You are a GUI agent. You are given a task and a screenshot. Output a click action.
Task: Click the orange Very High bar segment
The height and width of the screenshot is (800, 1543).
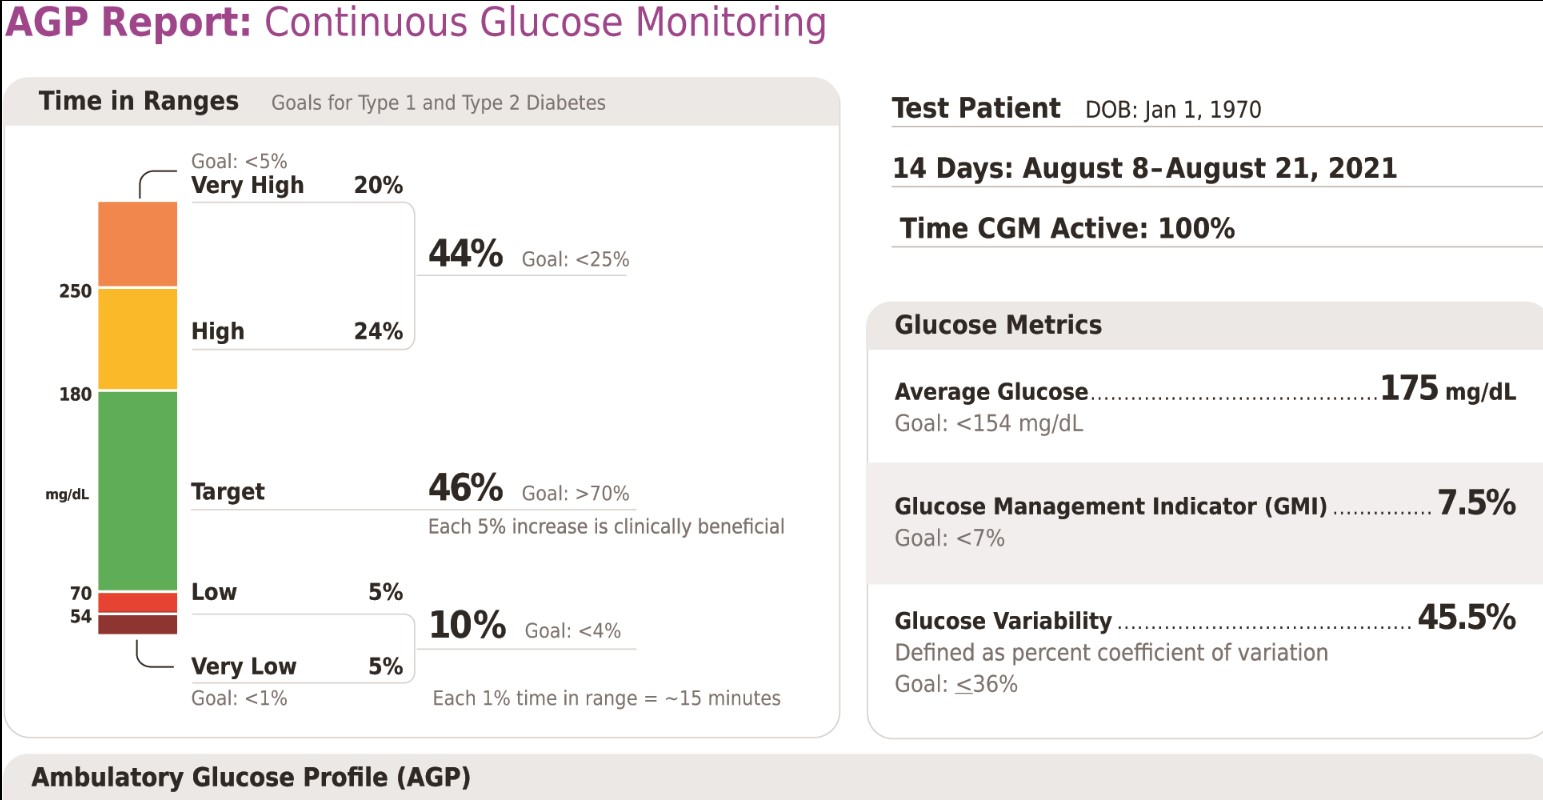pos(137,244)
